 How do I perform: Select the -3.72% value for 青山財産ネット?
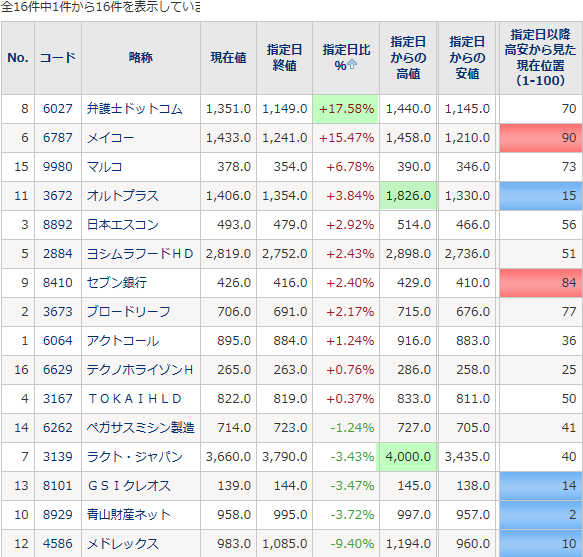(x=352, y=515)
